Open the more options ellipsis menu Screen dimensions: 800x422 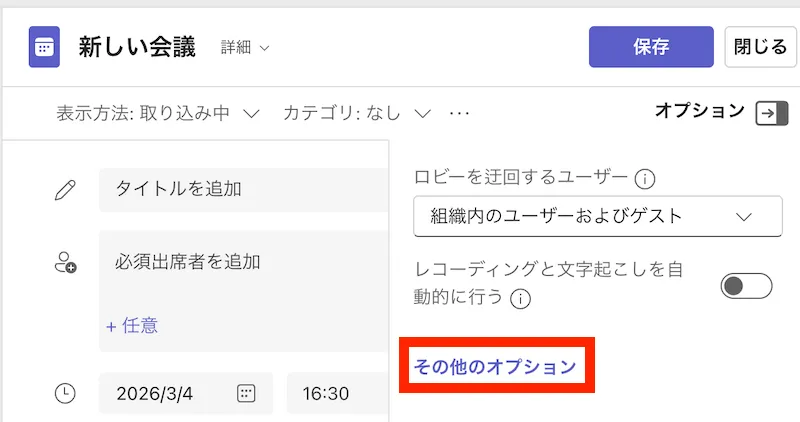(459, 113)
